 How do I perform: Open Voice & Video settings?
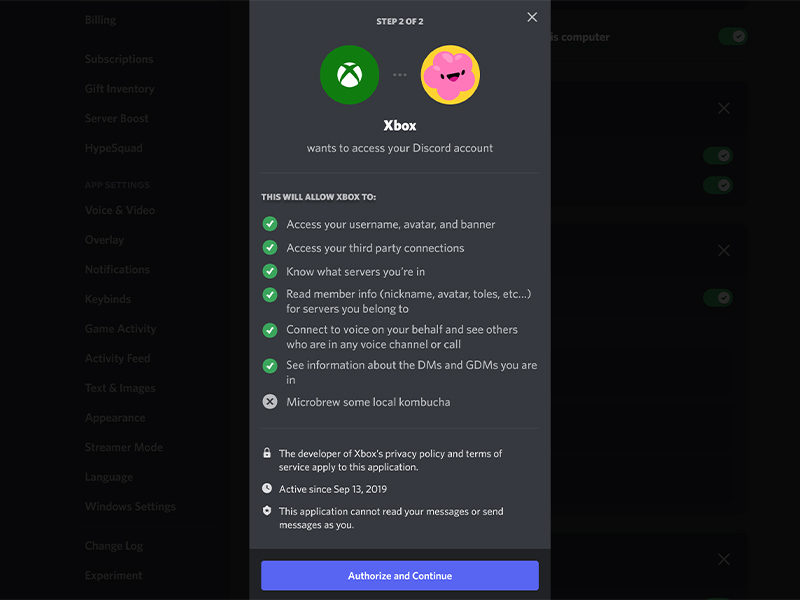120,210
